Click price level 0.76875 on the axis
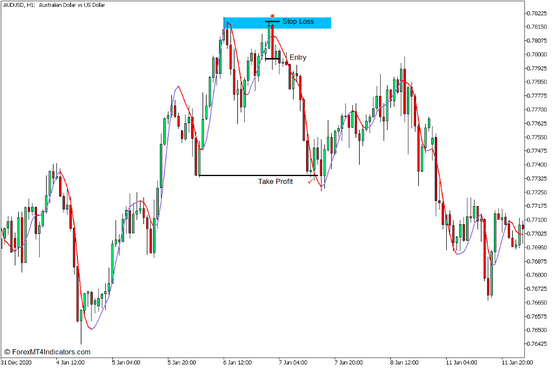The width and height of the screenshot is (556, 369). point(536,261)
